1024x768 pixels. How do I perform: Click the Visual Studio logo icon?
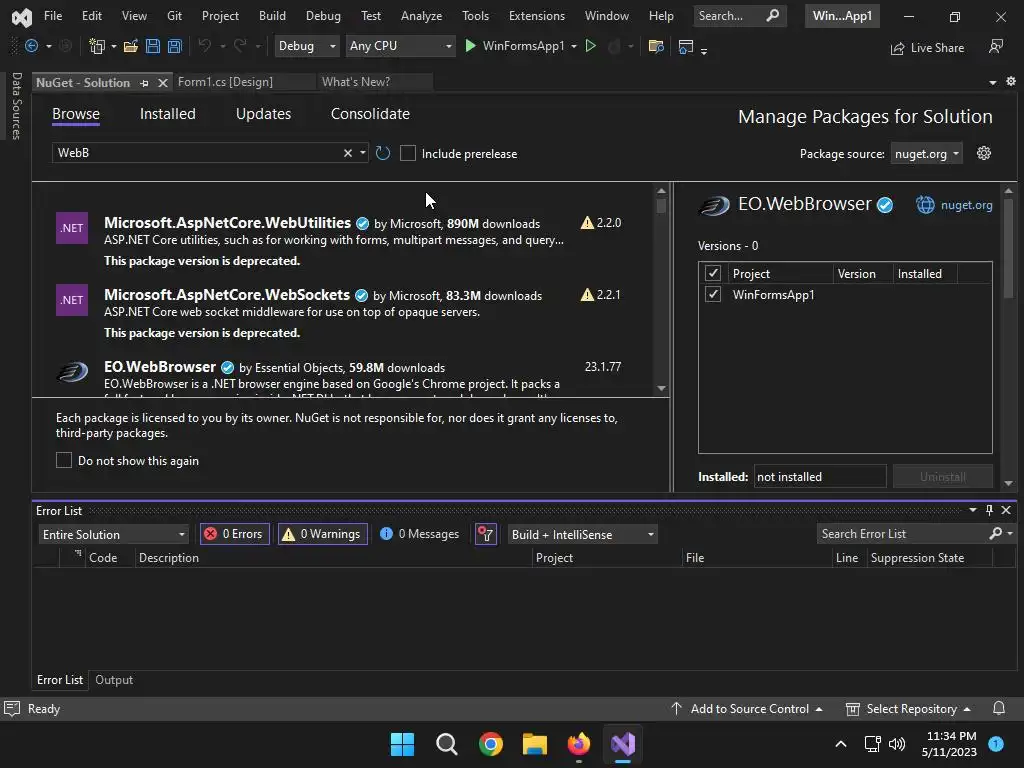point(22,17)
